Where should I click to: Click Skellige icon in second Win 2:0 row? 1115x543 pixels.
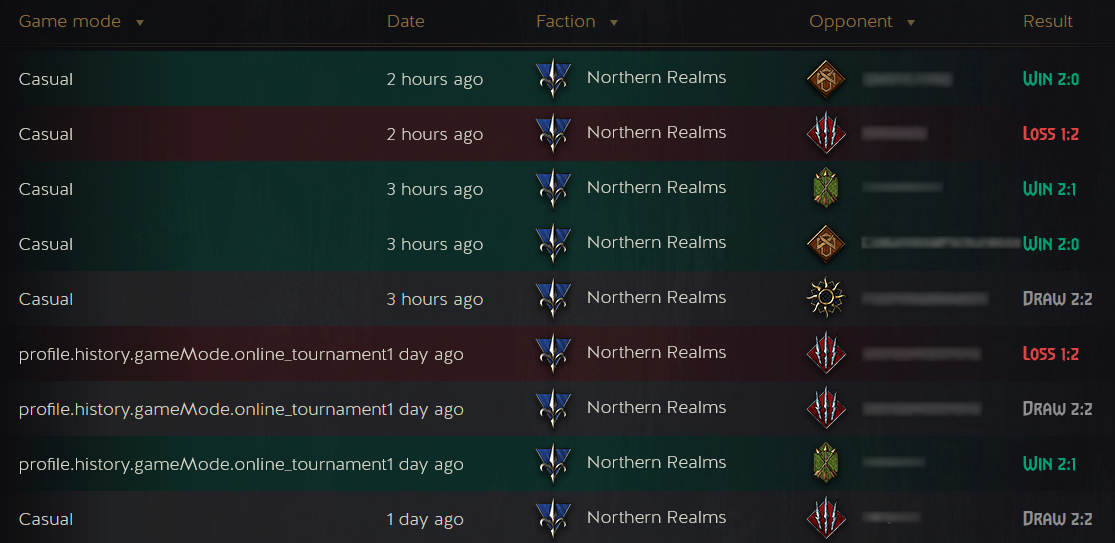[826, 243]
